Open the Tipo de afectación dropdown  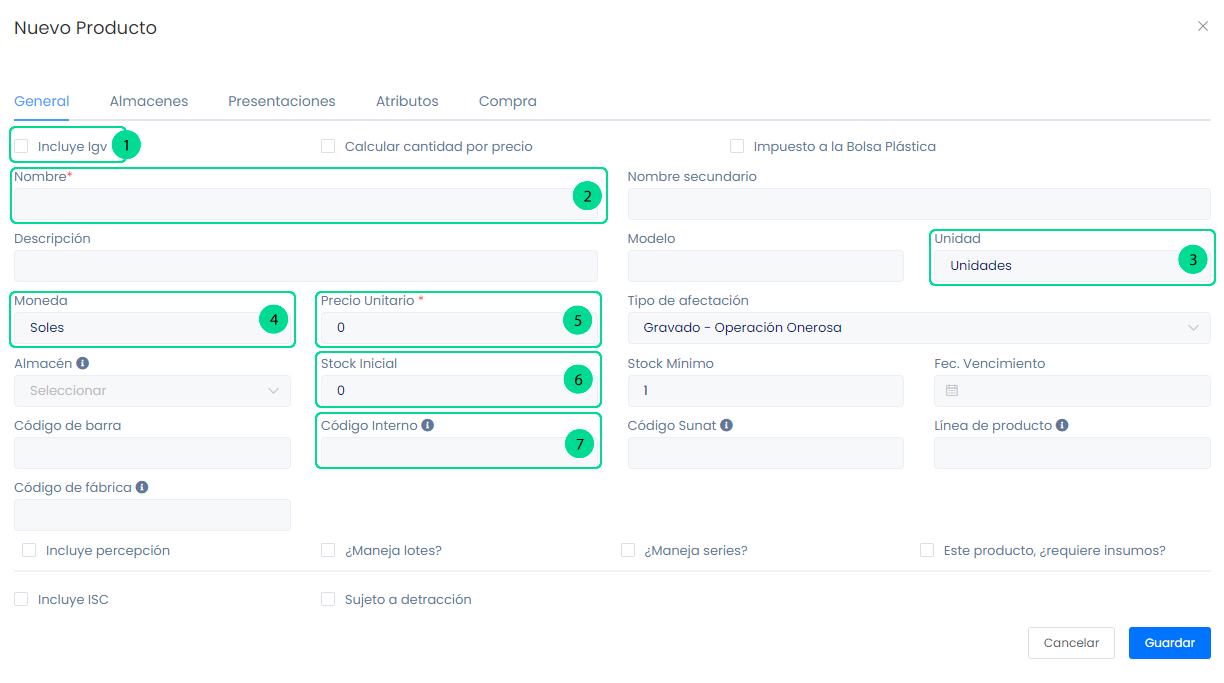[x=918, y=328]
